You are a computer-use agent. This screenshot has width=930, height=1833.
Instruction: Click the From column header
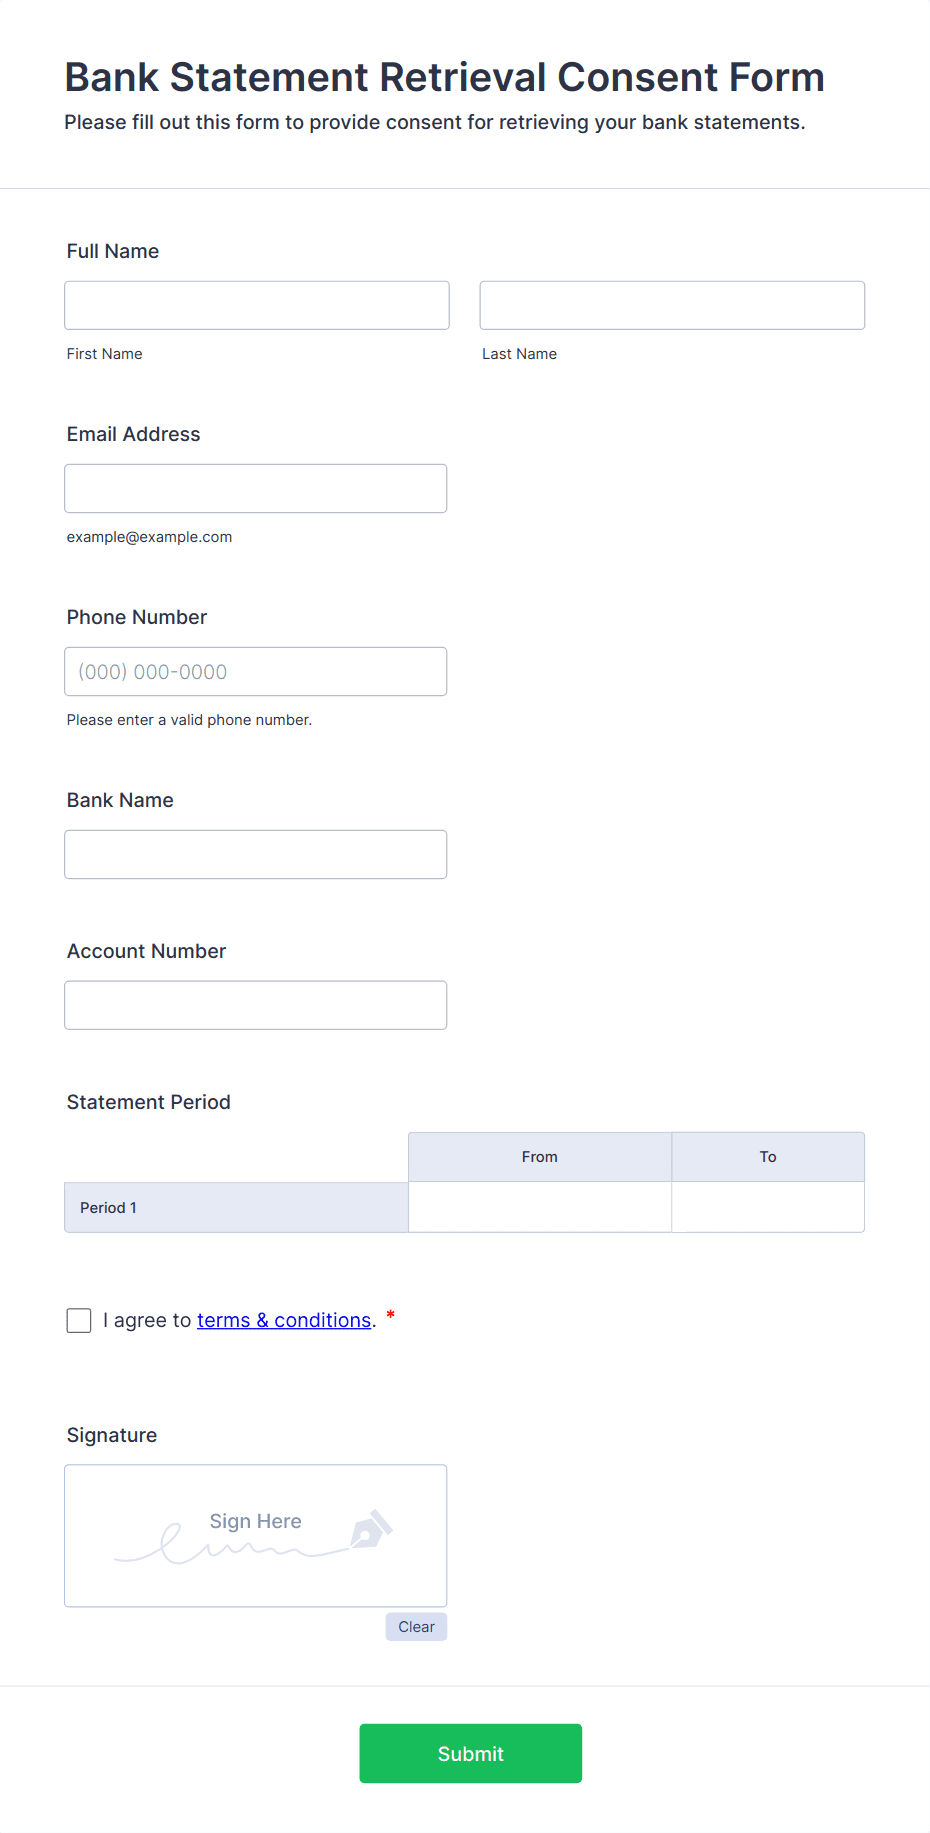(540, 1157)
